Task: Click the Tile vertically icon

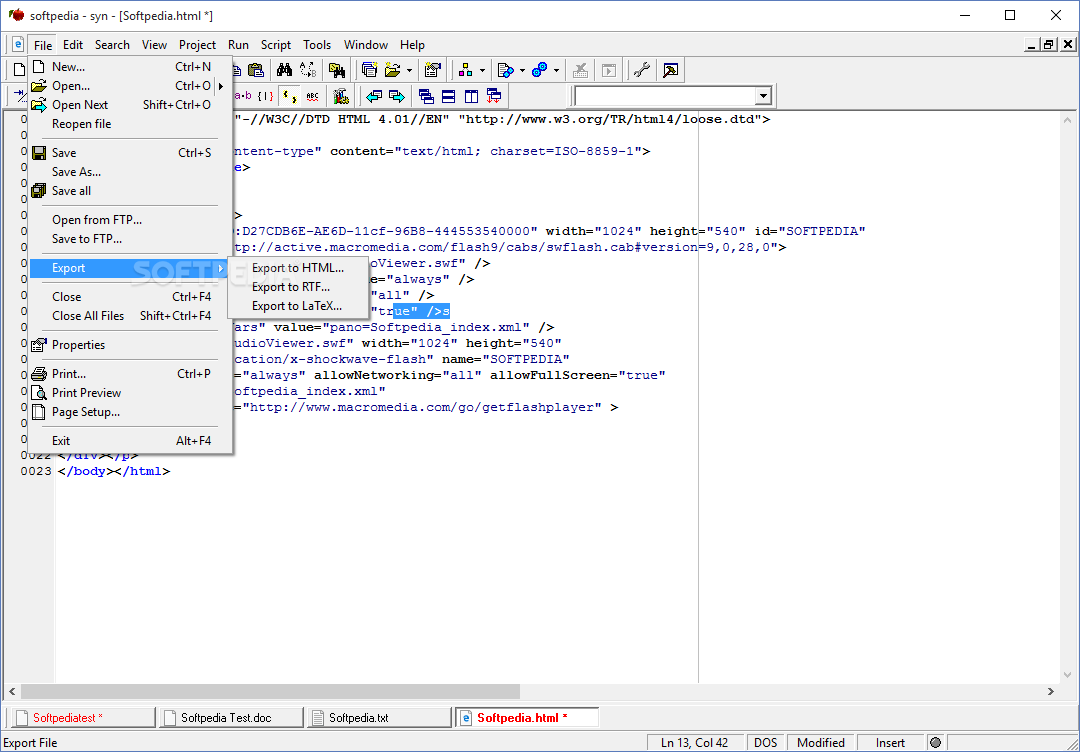Action: pyautogui.click(x=471, y=96)
